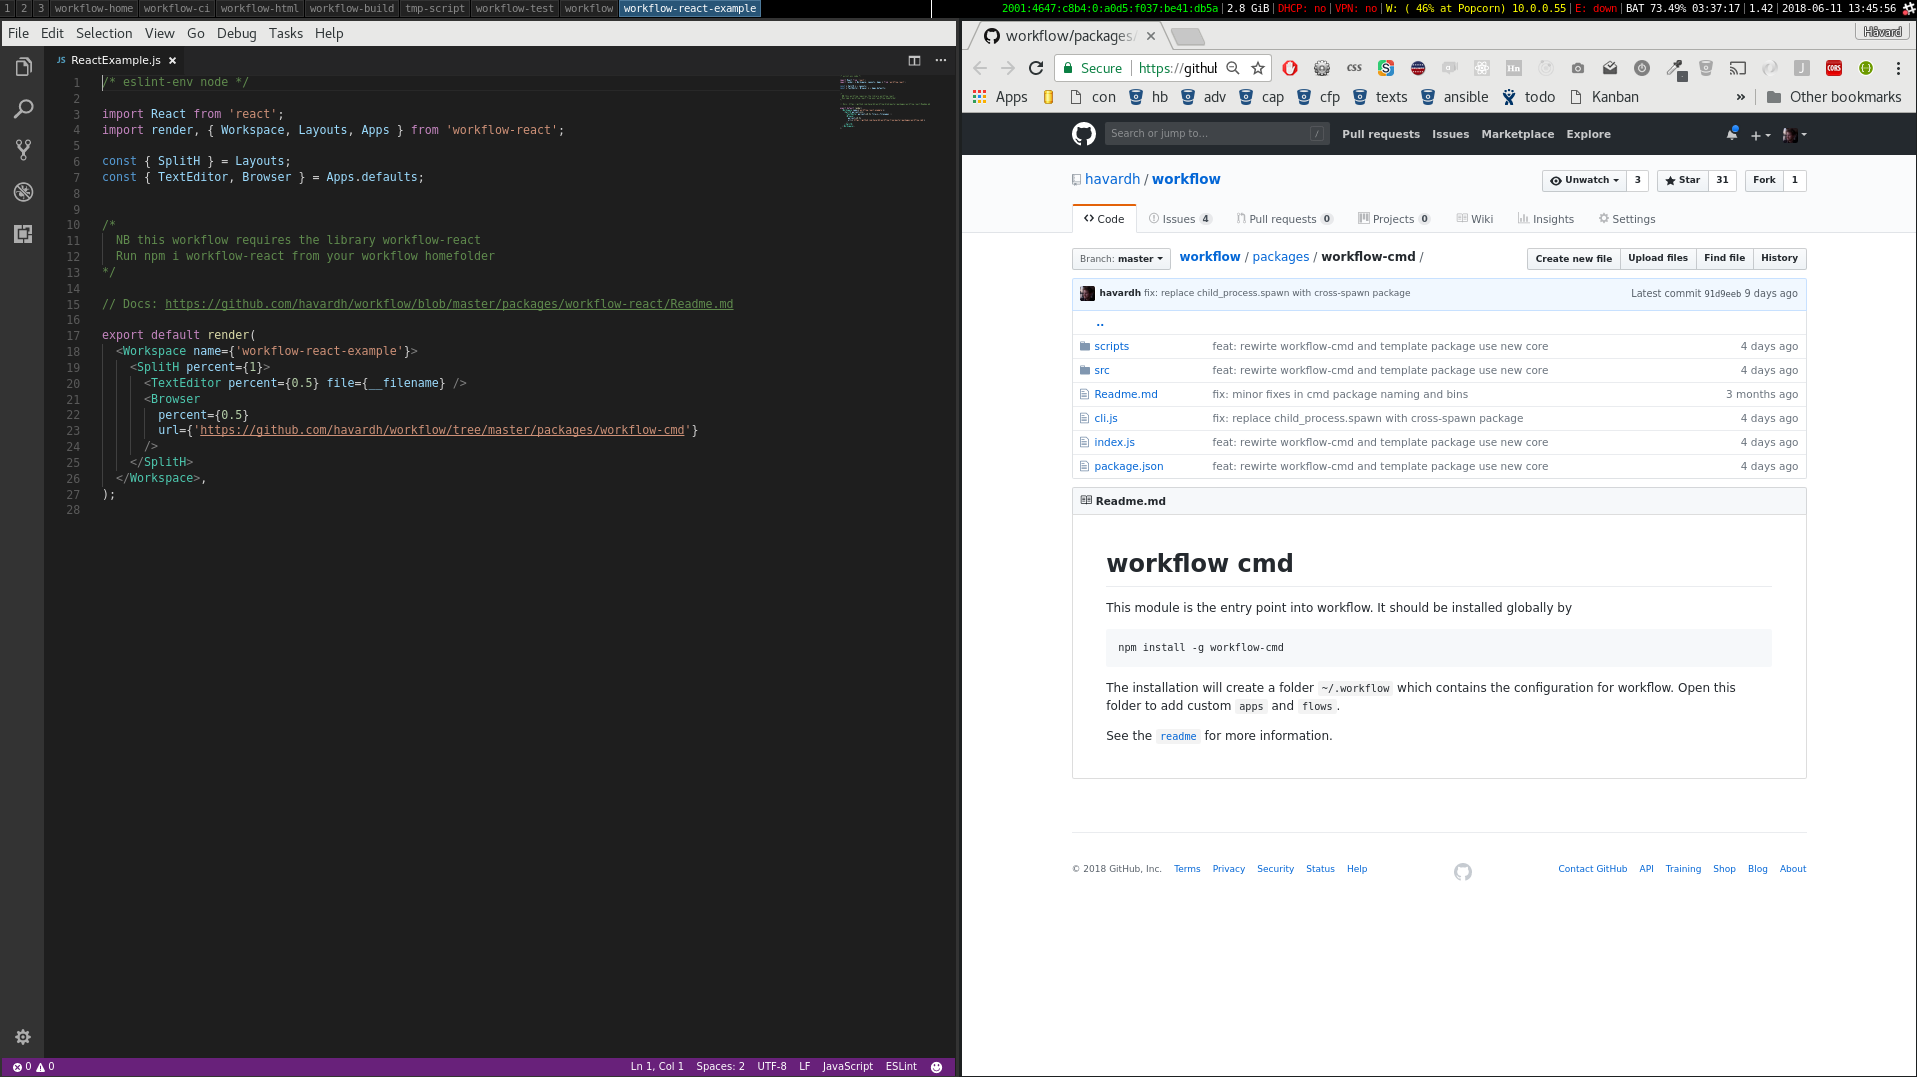Open the cli.js file
Screen dimensions: 1917x1077
click(1105, 418)
